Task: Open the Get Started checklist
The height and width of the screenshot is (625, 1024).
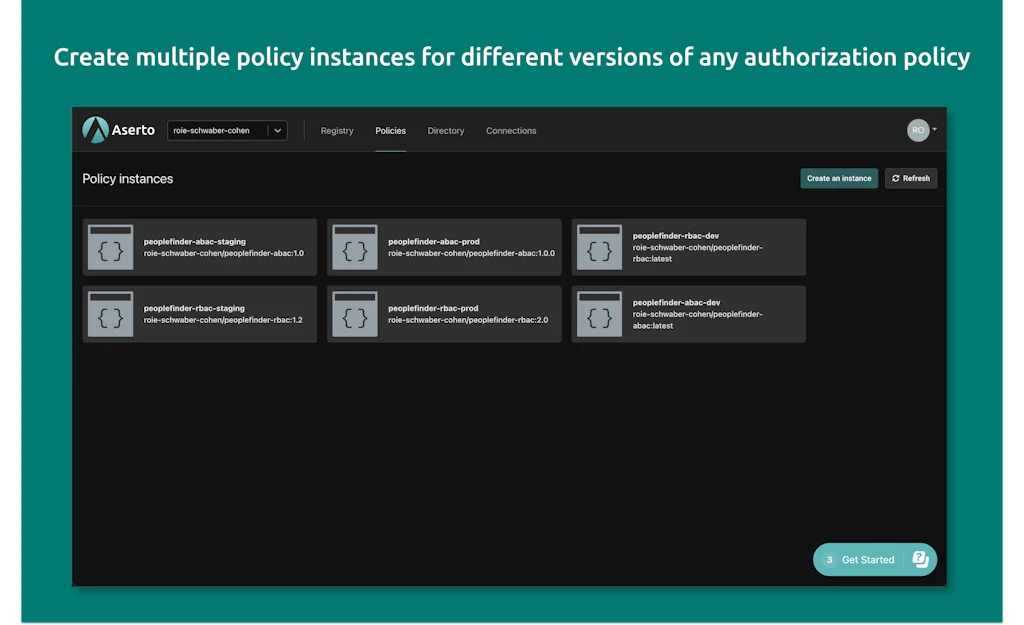Action: coord(867,560)
